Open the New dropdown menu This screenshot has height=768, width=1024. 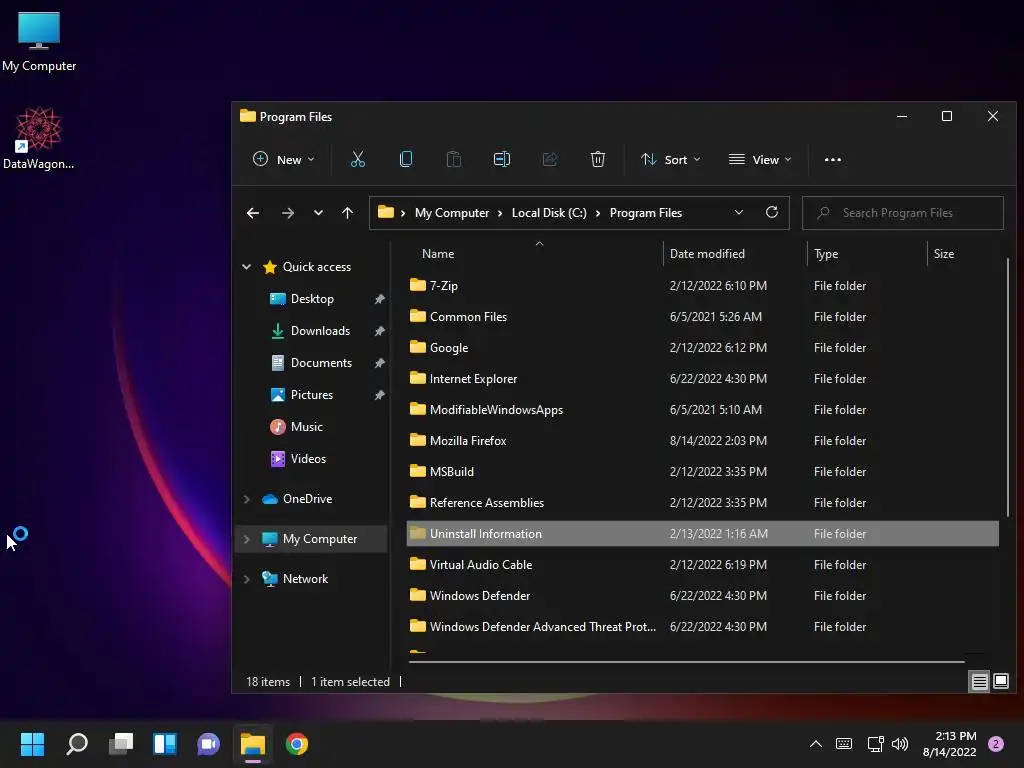point(283,159)
